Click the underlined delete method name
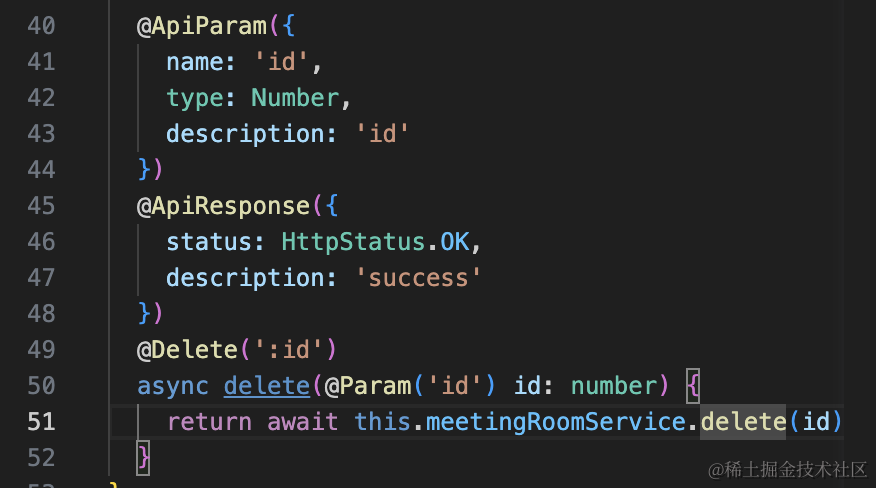 tap(267, 386)
